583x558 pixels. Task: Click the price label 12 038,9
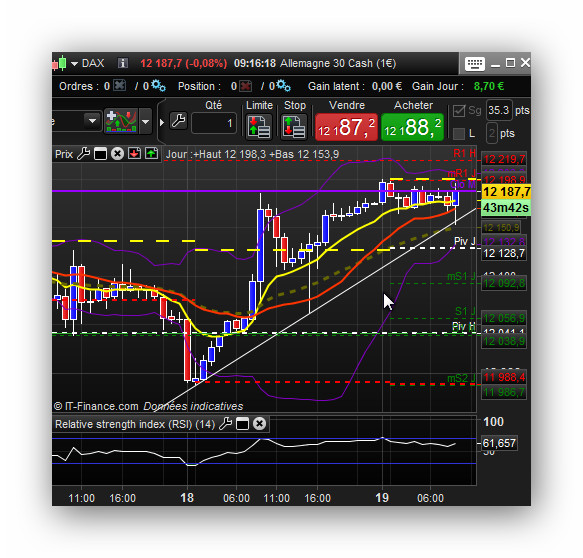(504, 341)
